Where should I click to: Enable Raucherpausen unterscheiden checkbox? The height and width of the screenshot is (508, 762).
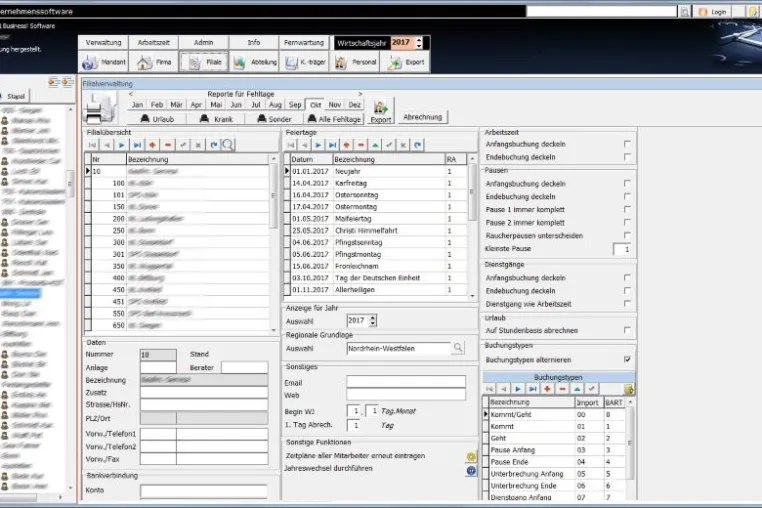[627, 235]
